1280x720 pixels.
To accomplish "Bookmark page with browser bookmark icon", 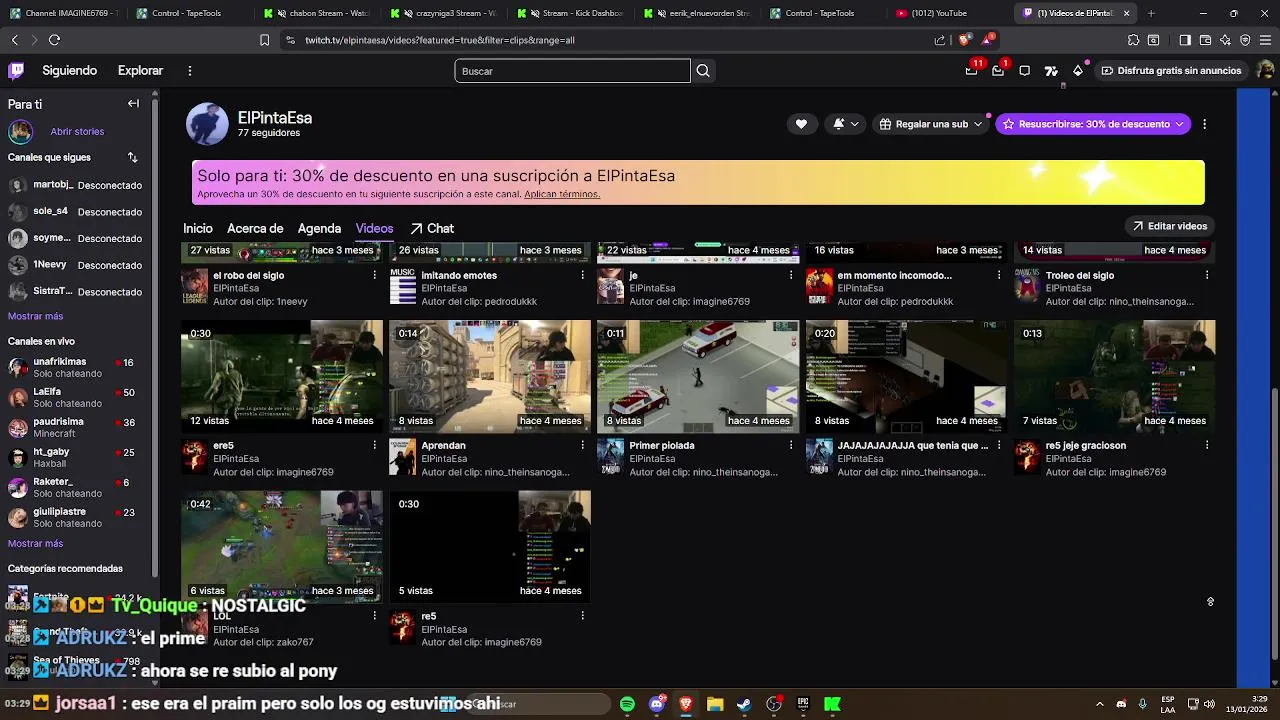I will pos(264,40).
